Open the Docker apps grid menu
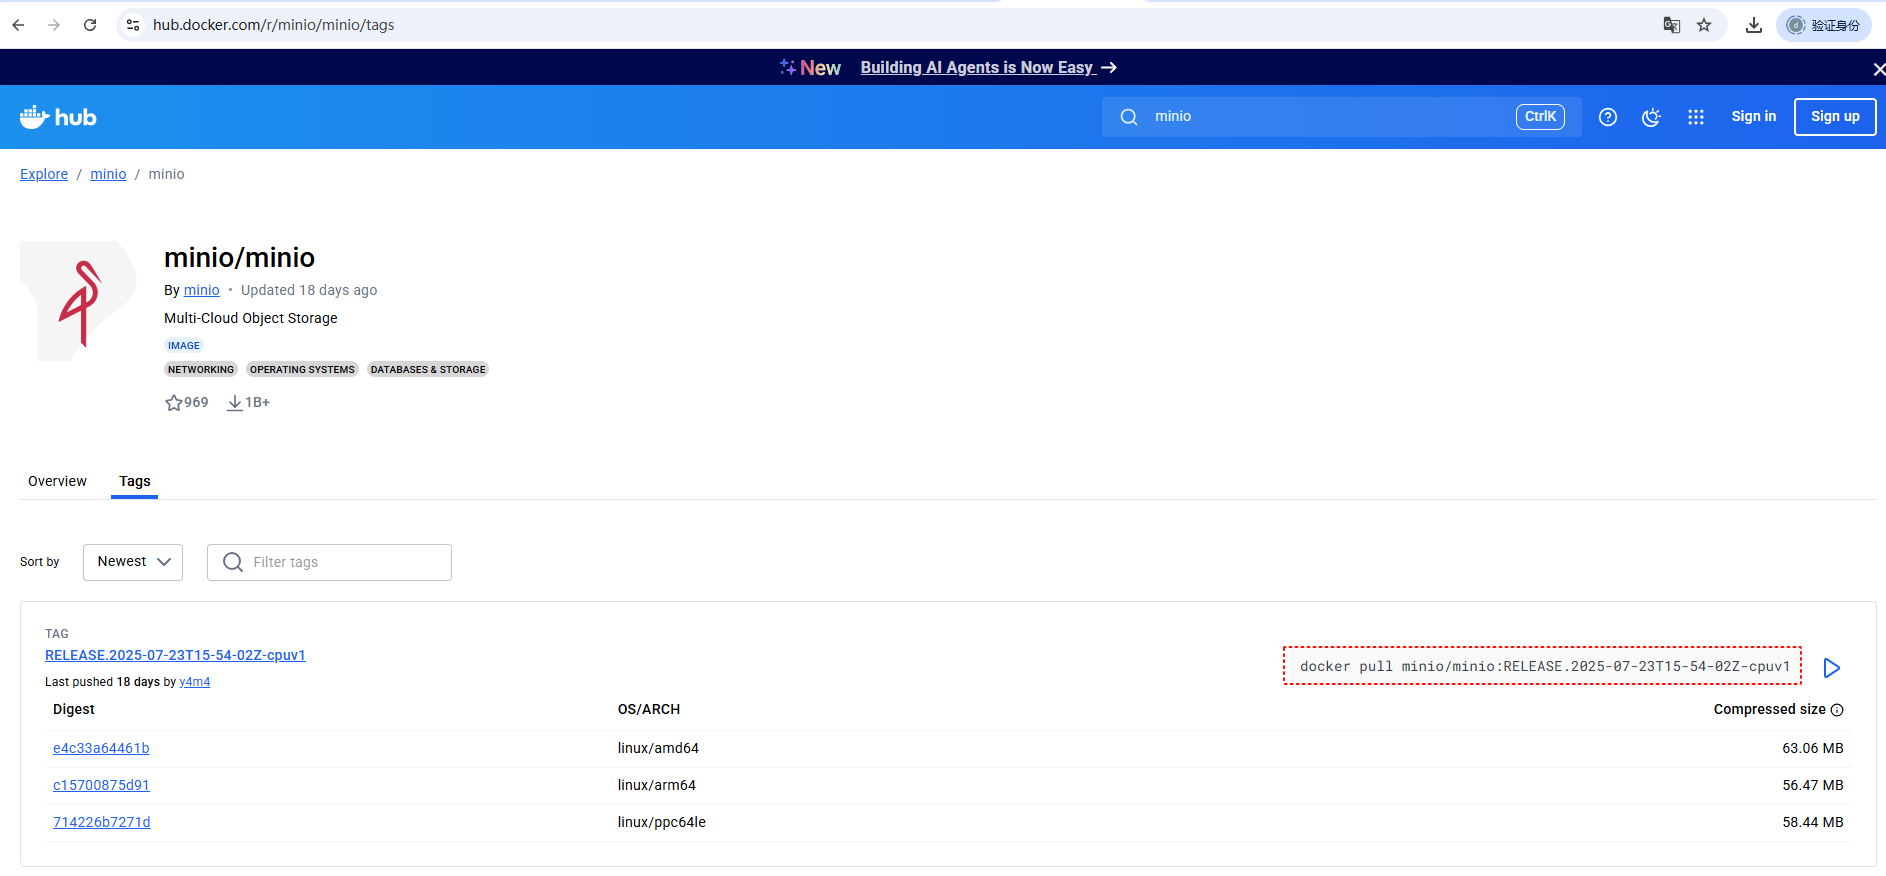This screenshot has height=876, width=1886. click(x=1696, y=117)
